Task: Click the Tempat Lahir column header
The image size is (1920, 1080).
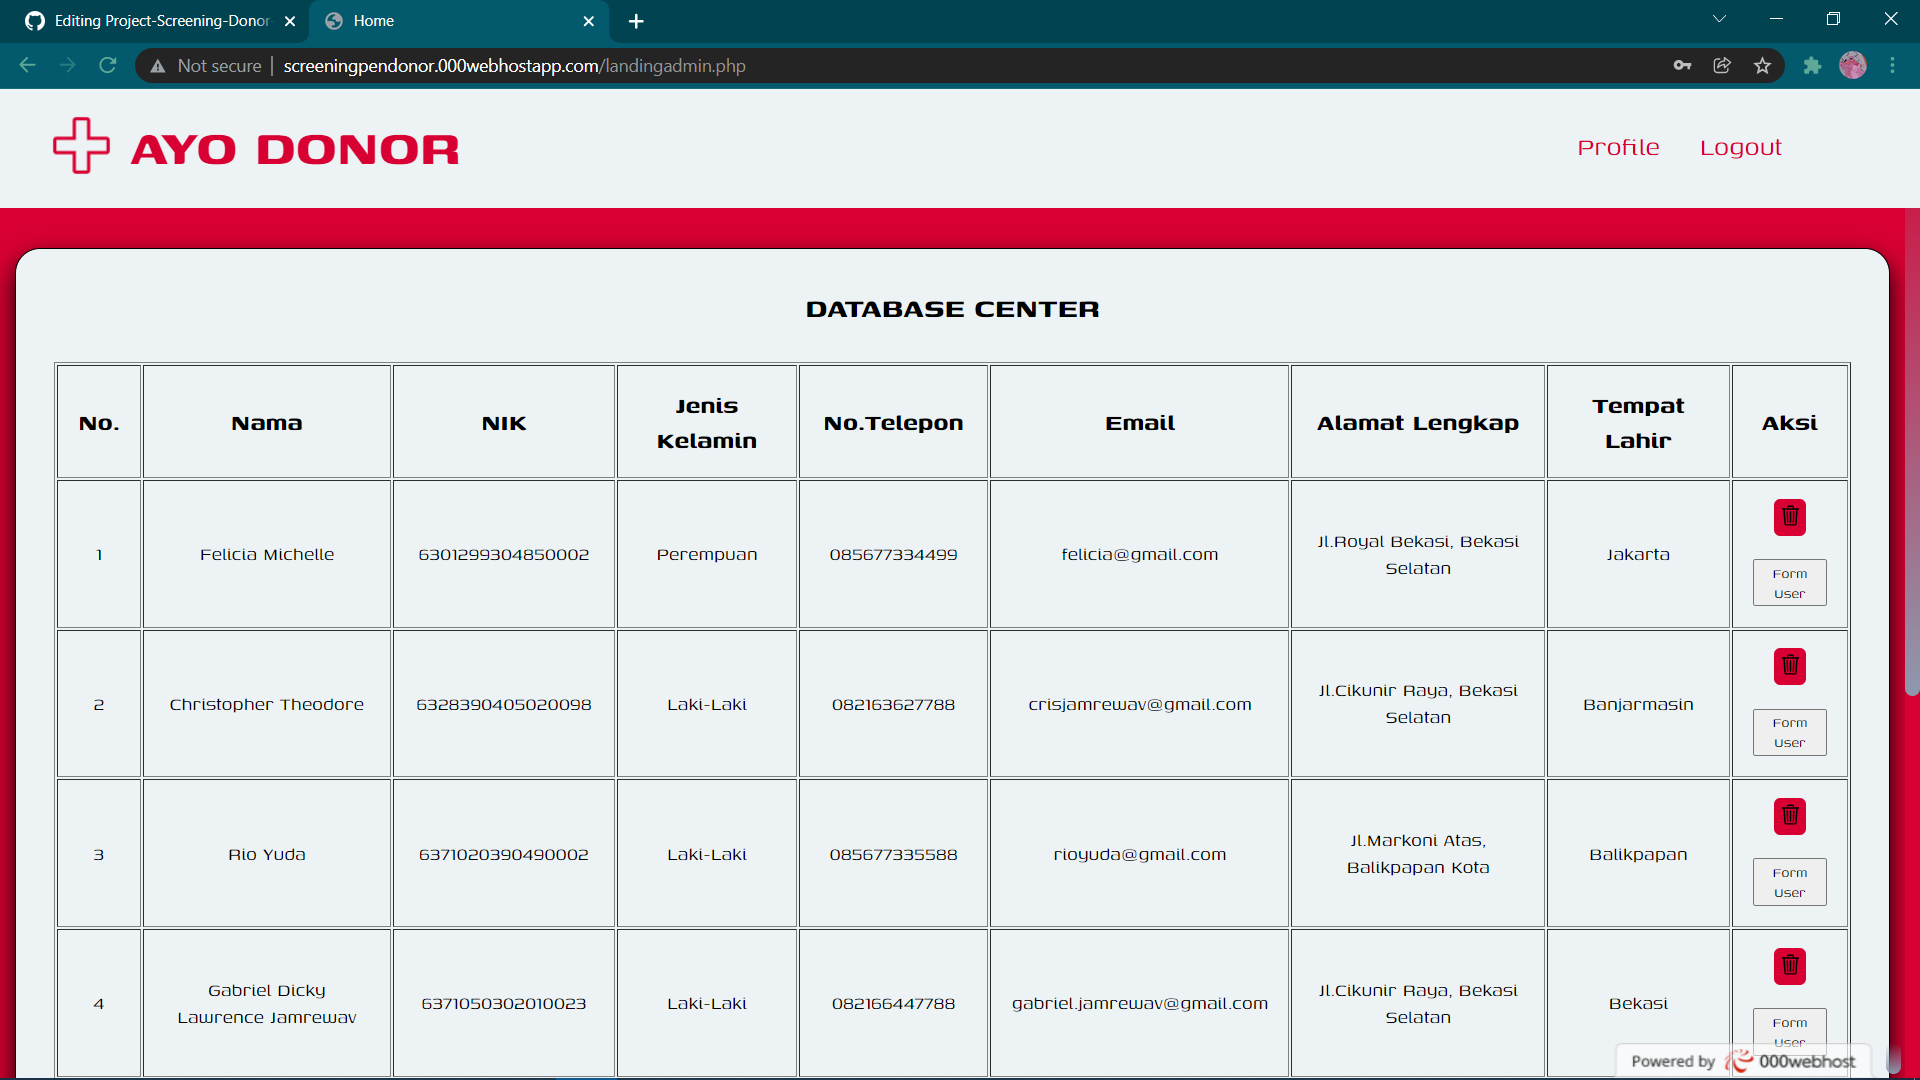Action: pos(1638,422)
